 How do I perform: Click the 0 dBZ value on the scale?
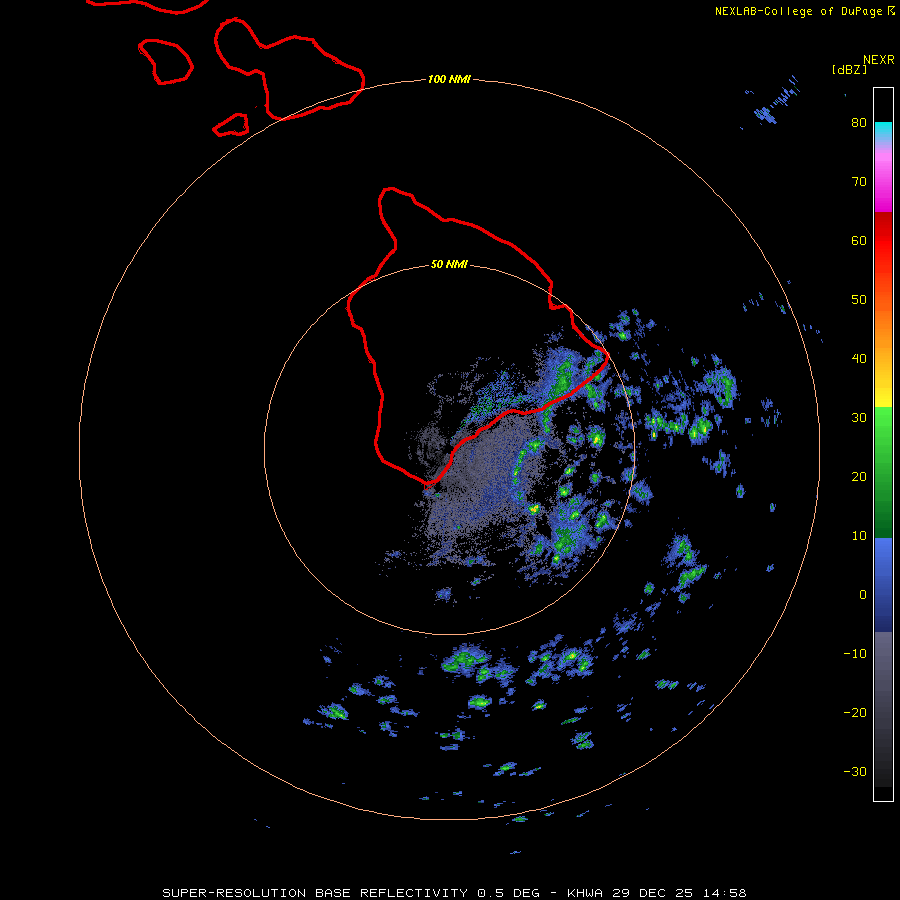[863, 595]
